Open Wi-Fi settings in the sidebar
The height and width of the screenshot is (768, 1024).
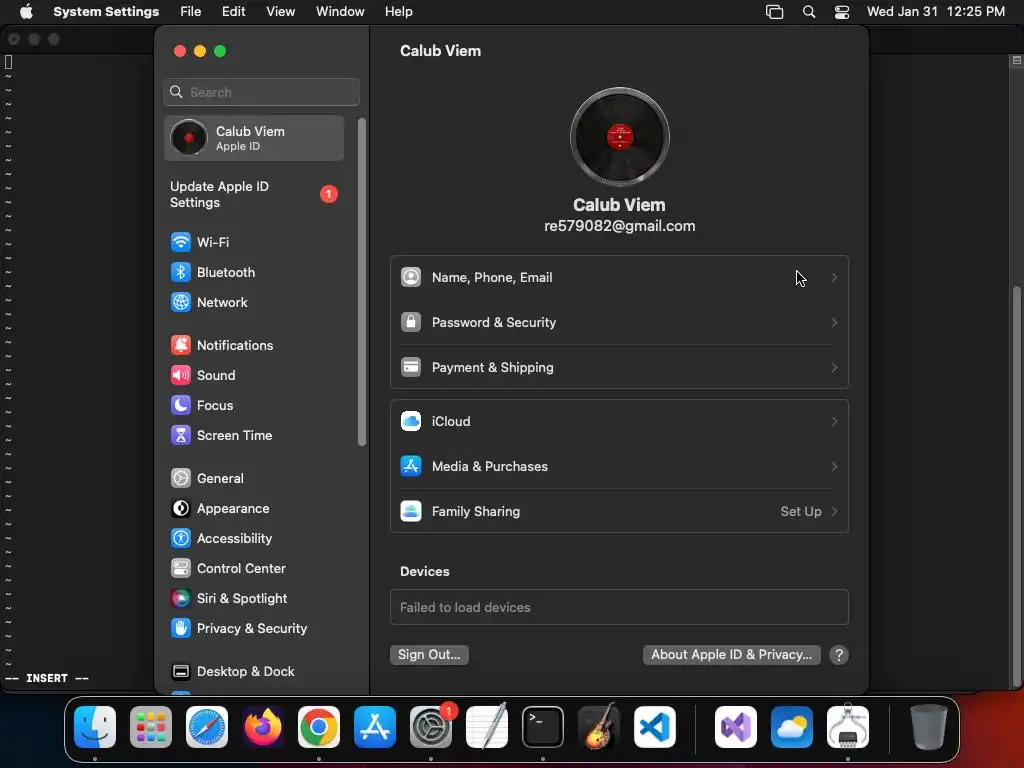[x=255, y=242]
